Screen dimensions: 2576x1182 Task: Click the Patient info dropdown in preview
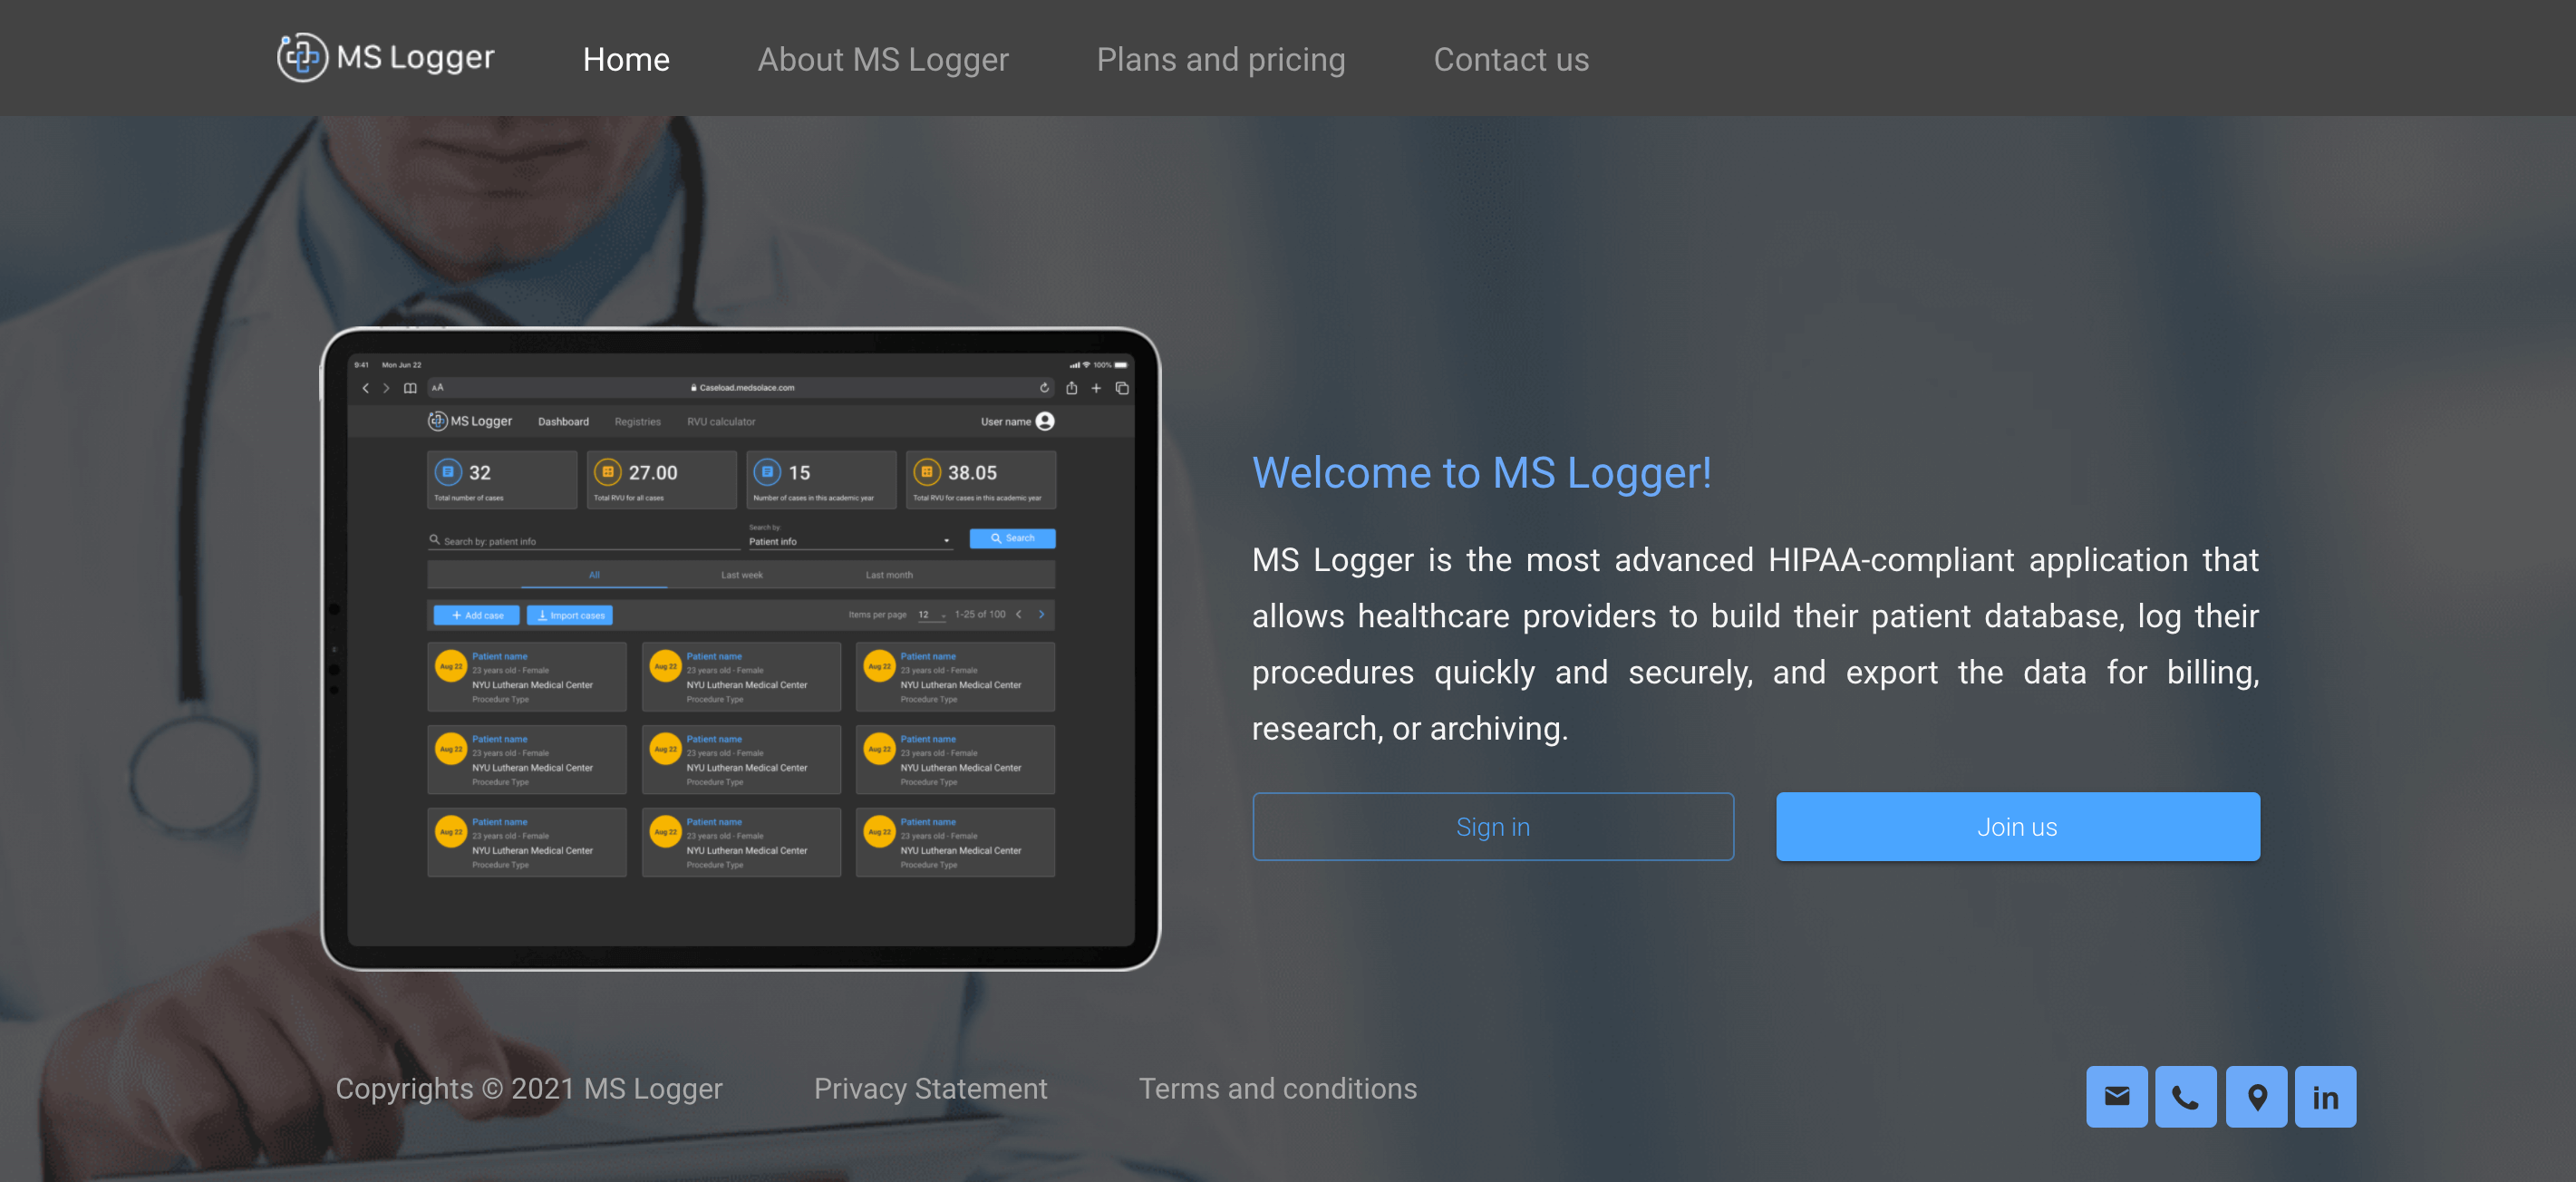pyautogui.click(x=849, y=541)
